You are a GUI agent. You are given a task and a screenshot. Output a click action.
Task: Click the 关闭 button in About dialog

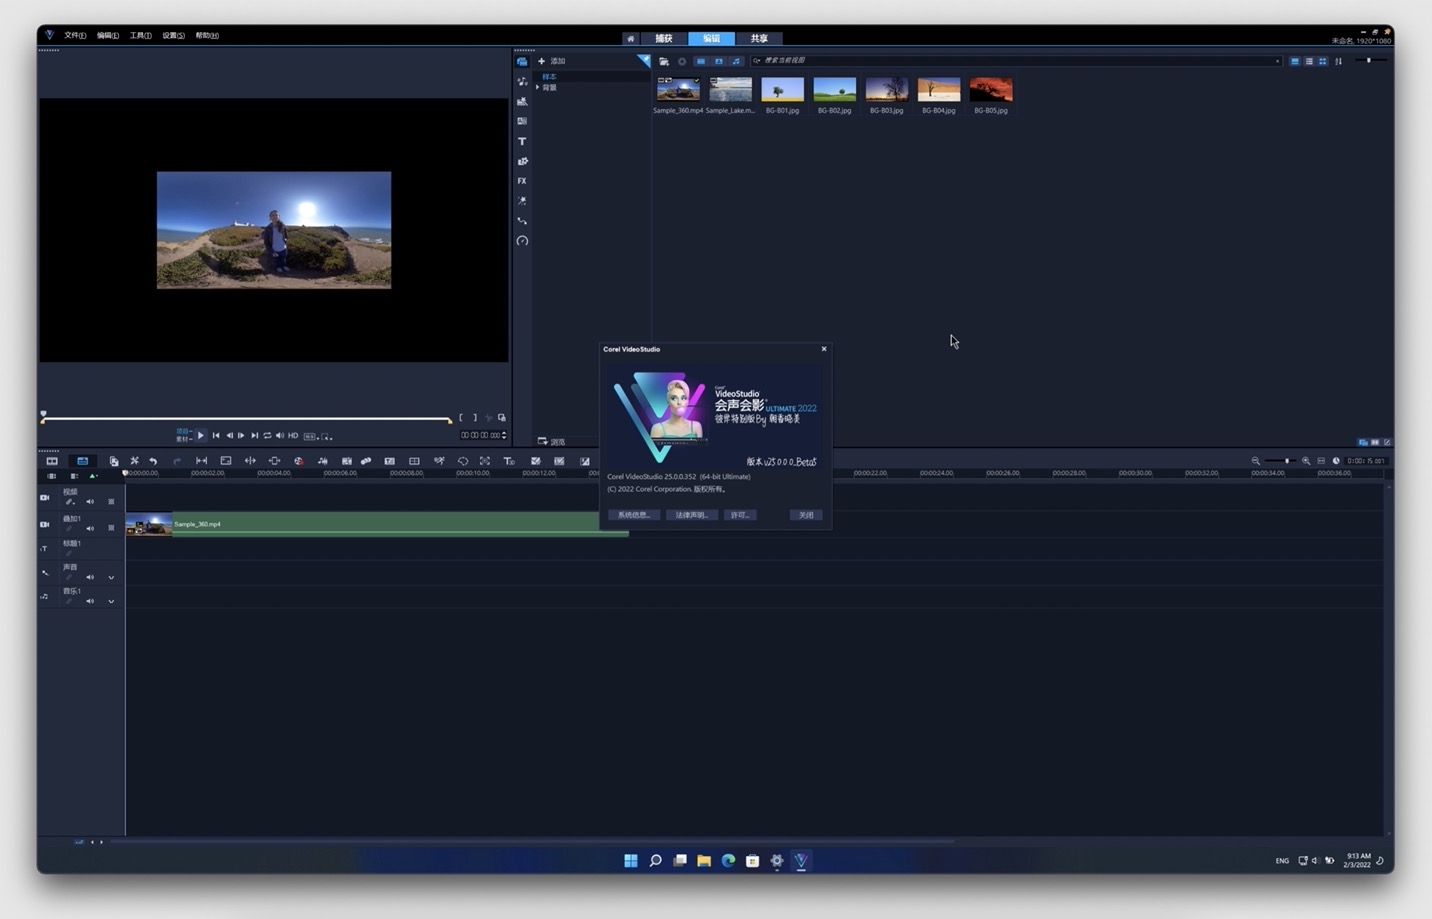806,515
